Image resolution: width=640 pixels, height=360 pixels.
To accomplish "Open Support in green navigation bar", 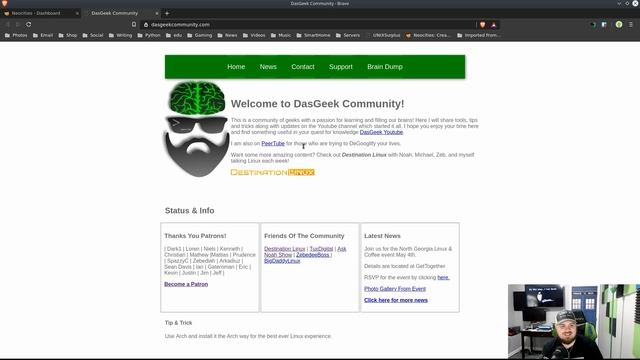I will 341,67.
